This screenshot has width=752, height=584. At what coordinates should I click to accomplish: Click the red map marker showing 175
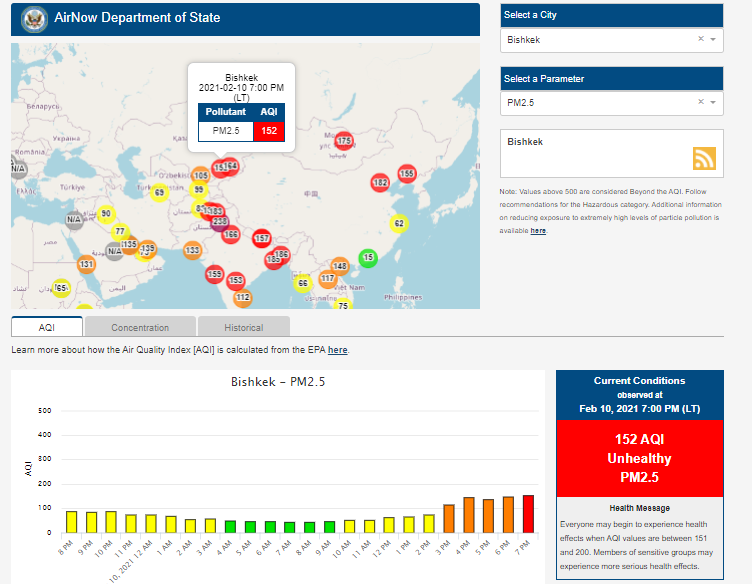[x=344, y=141]
